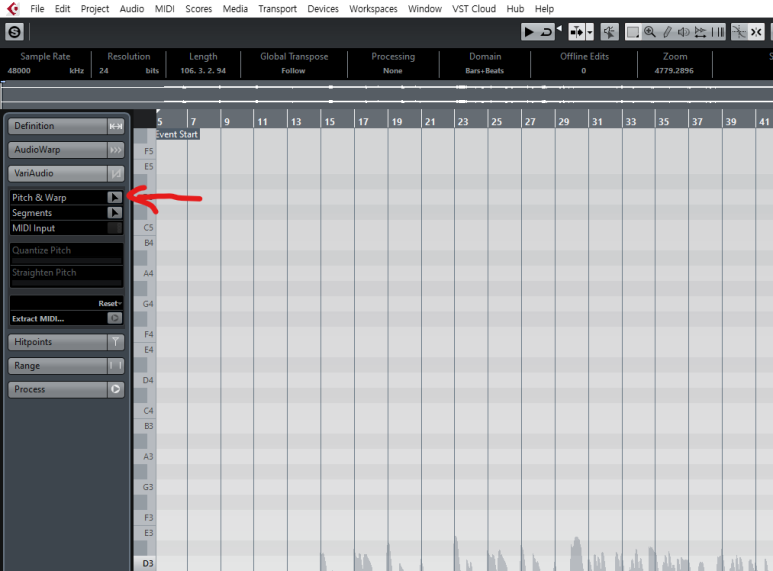Click the Cubase logo icon
Viewport: 773px width, 571px height.
(13, 8)
